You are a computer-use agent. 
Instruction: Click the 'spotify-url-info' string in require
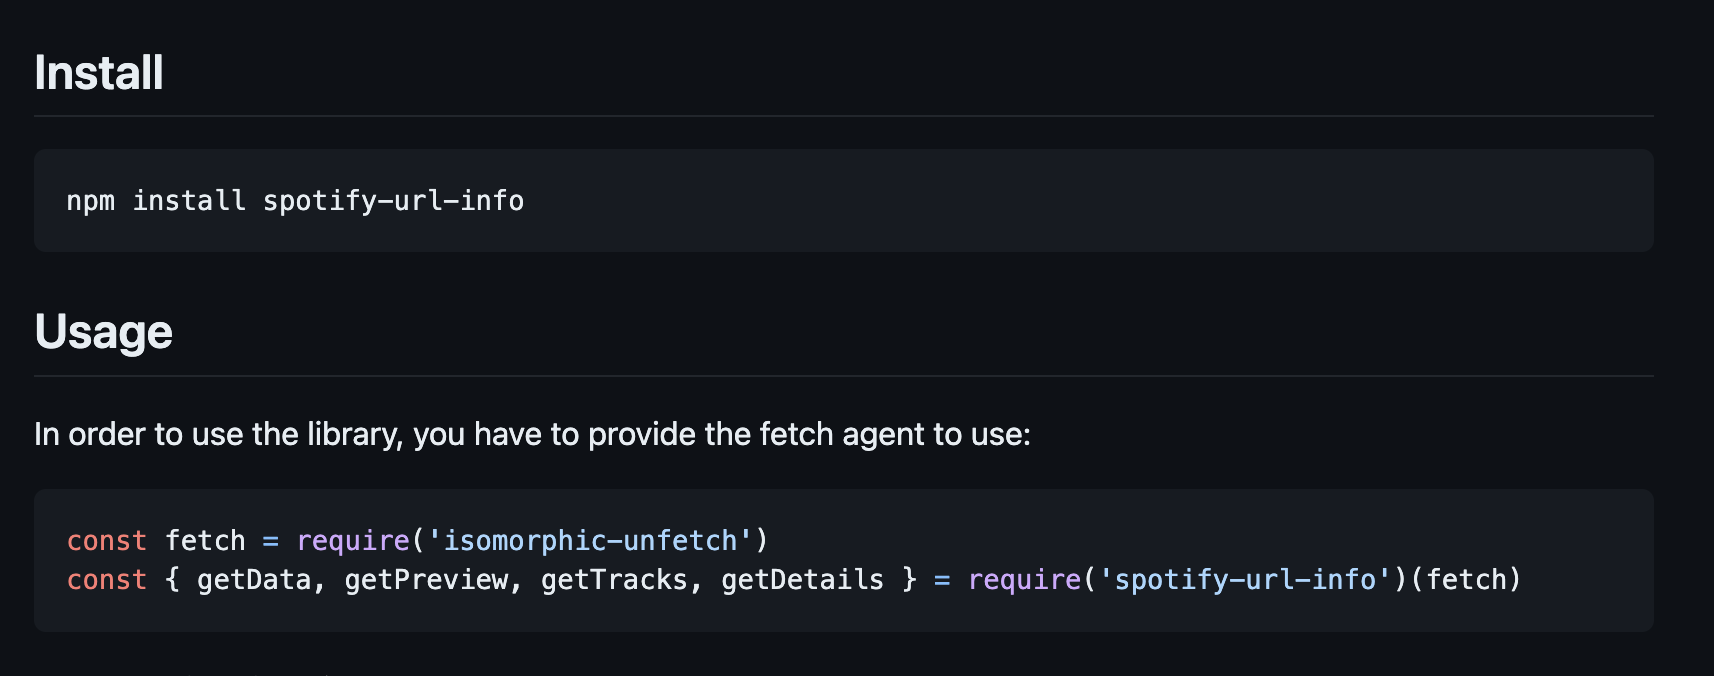point(1245,580)
